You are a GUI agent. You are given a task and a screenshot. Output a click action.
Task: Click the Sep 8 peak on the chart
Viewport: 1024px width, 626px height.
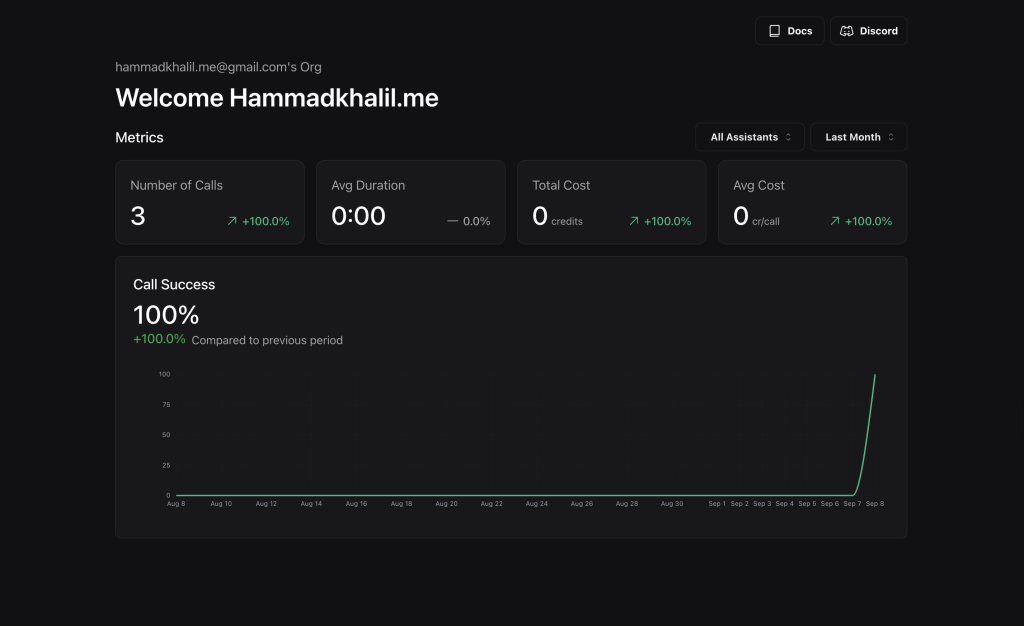875,376
